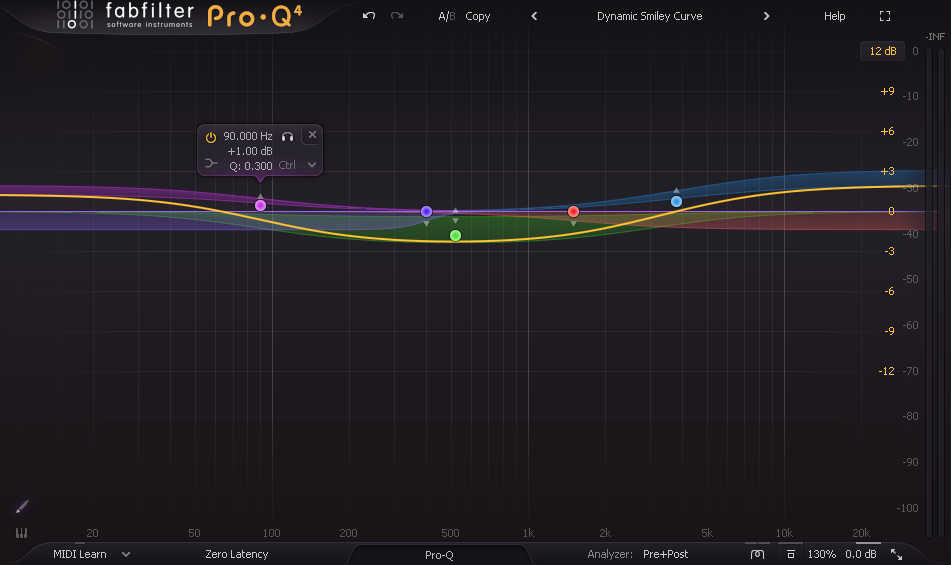Click the output level meter bar
Viewport: 951px width, 565px height.
coord(935,292)
